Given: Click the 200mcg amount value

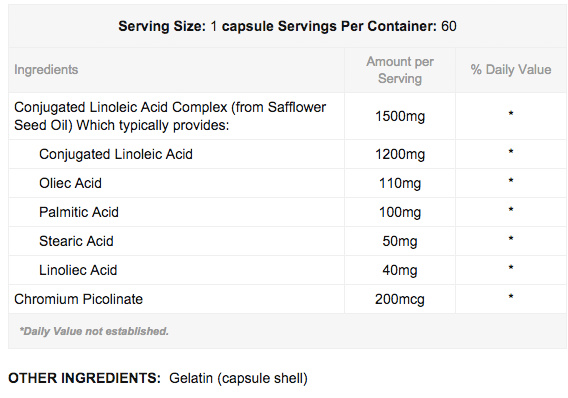Looking at the screenshot, I should coord(400,299).
